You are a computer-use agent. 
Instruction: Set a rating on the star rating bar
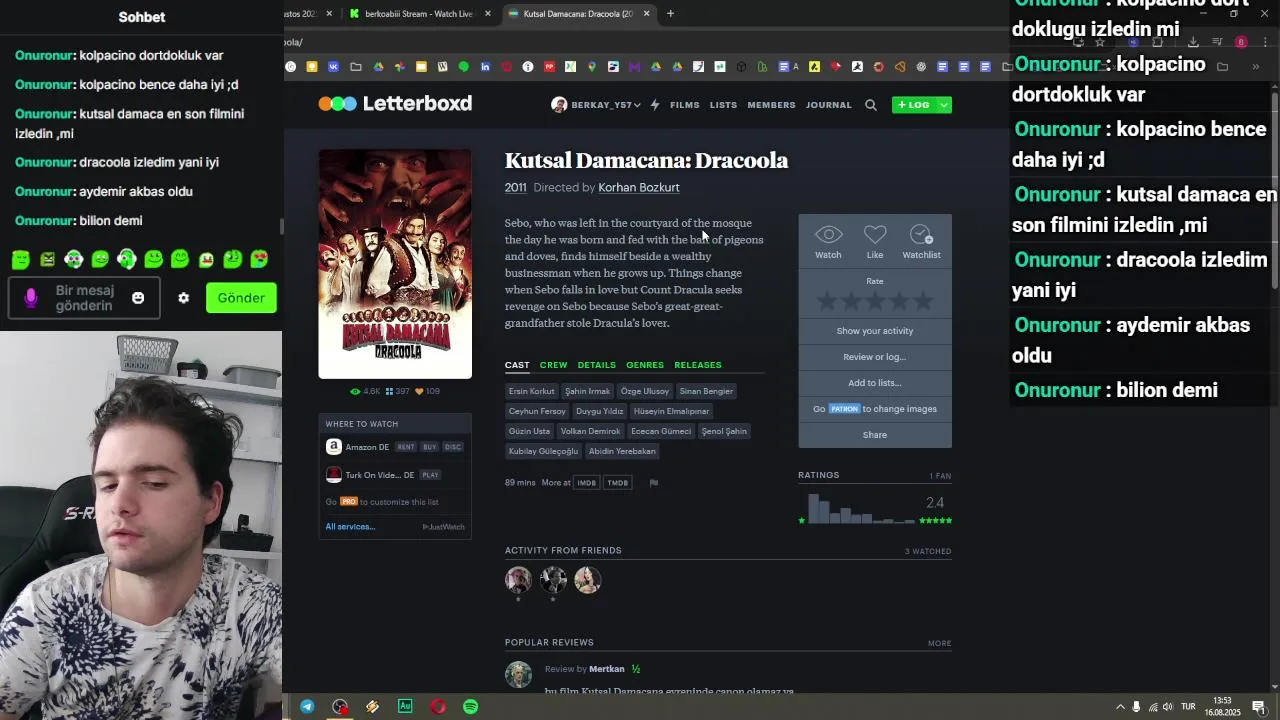point(875,300)
